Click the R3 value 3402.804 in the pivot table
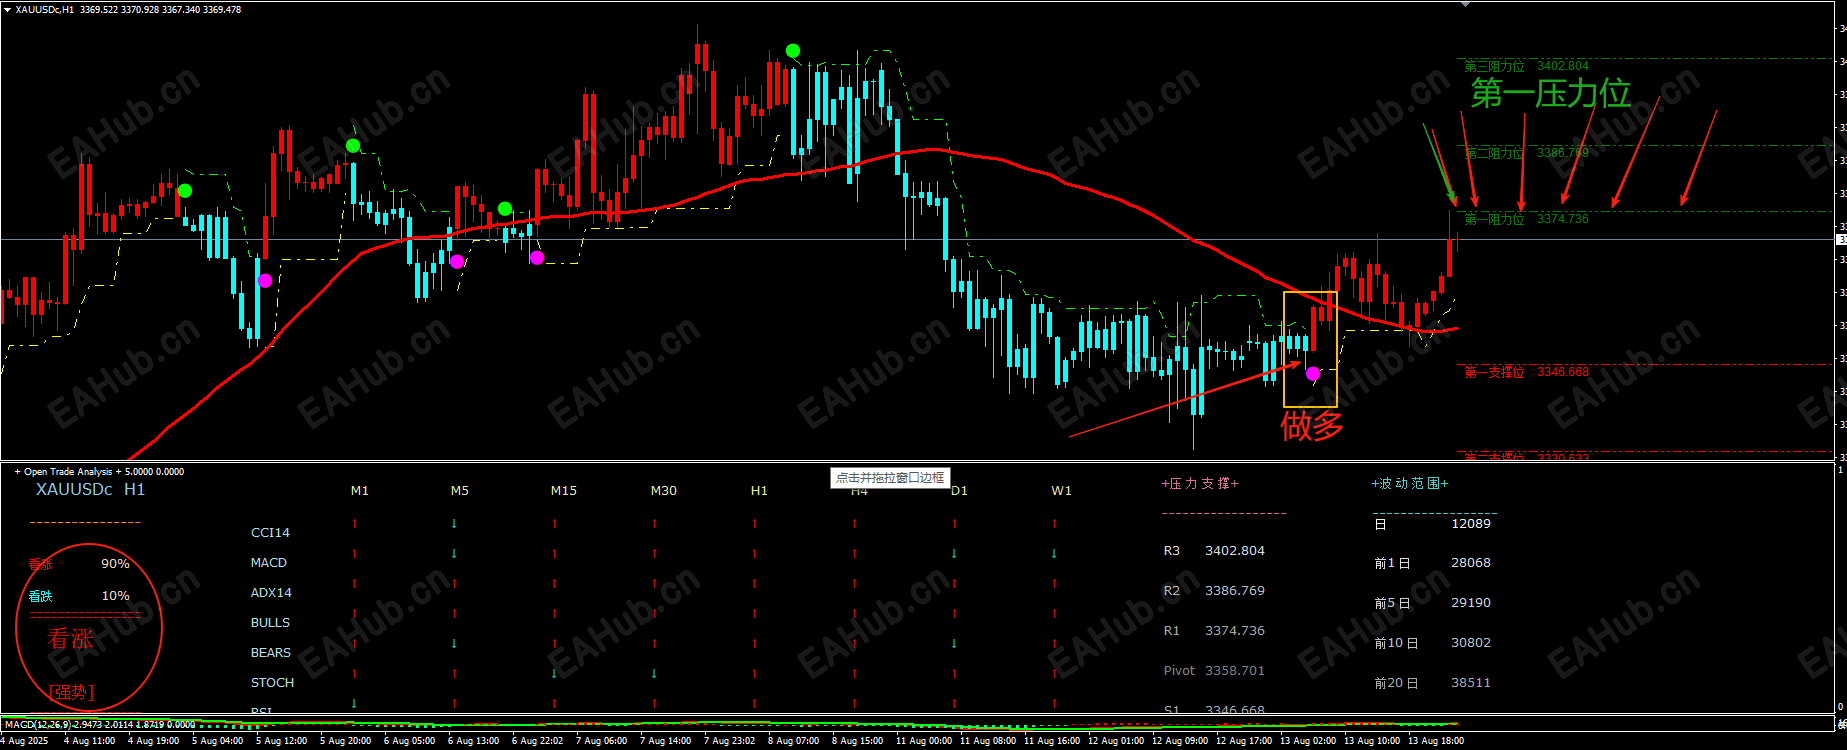The image size is (1847, 750). tap(1235, 551)
